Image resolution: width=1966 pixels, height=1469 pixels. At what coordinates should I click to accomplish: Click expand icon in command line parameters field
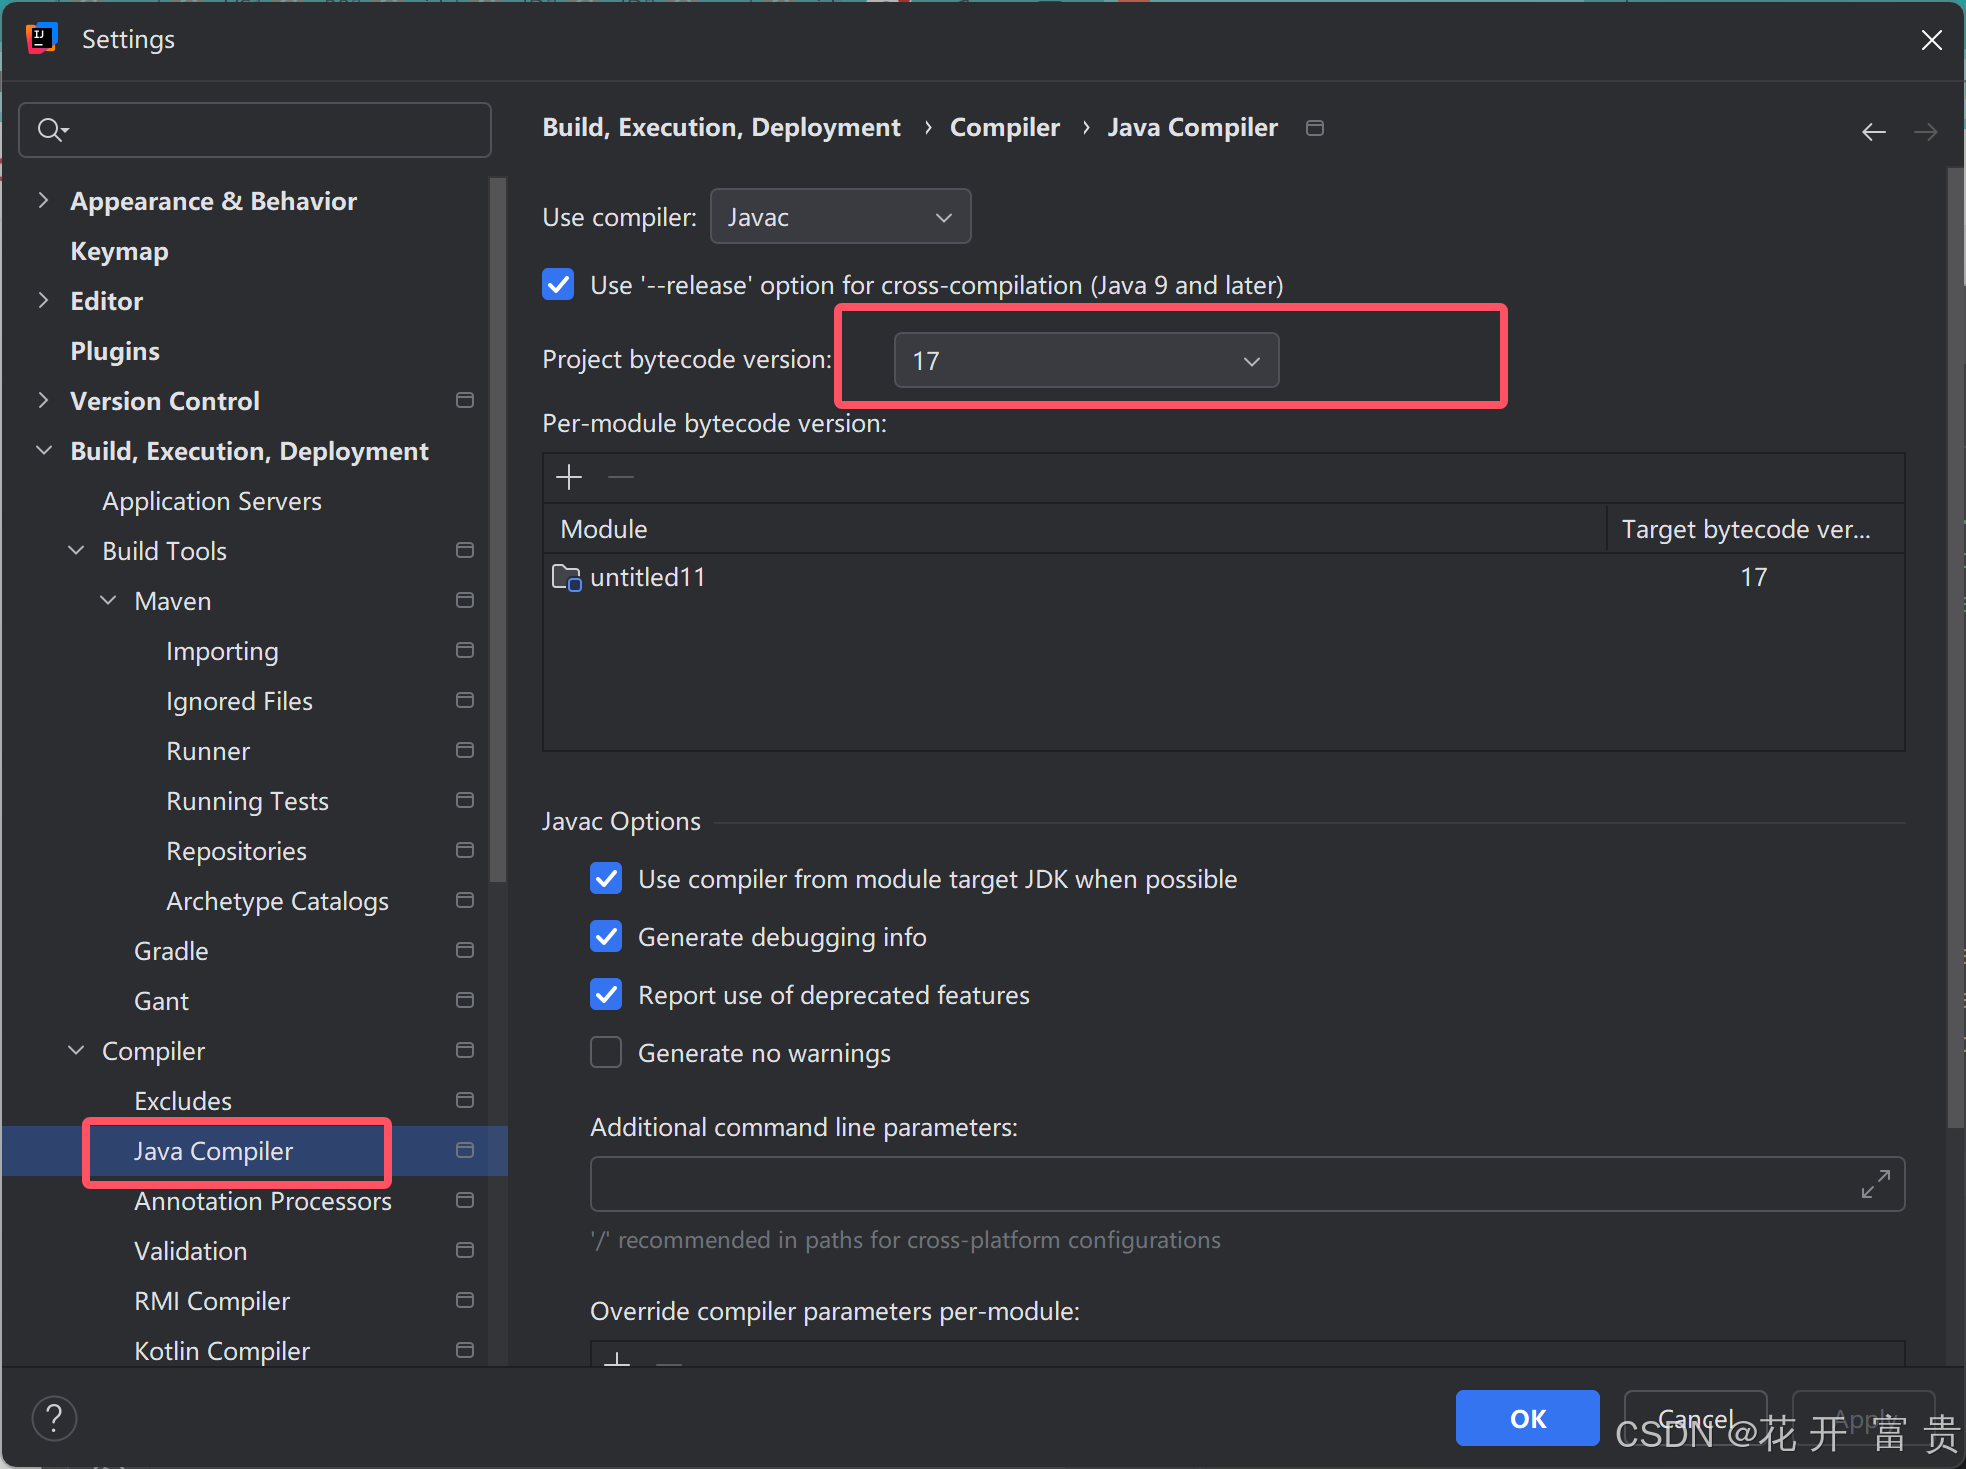click(x=1875, y=1184)
